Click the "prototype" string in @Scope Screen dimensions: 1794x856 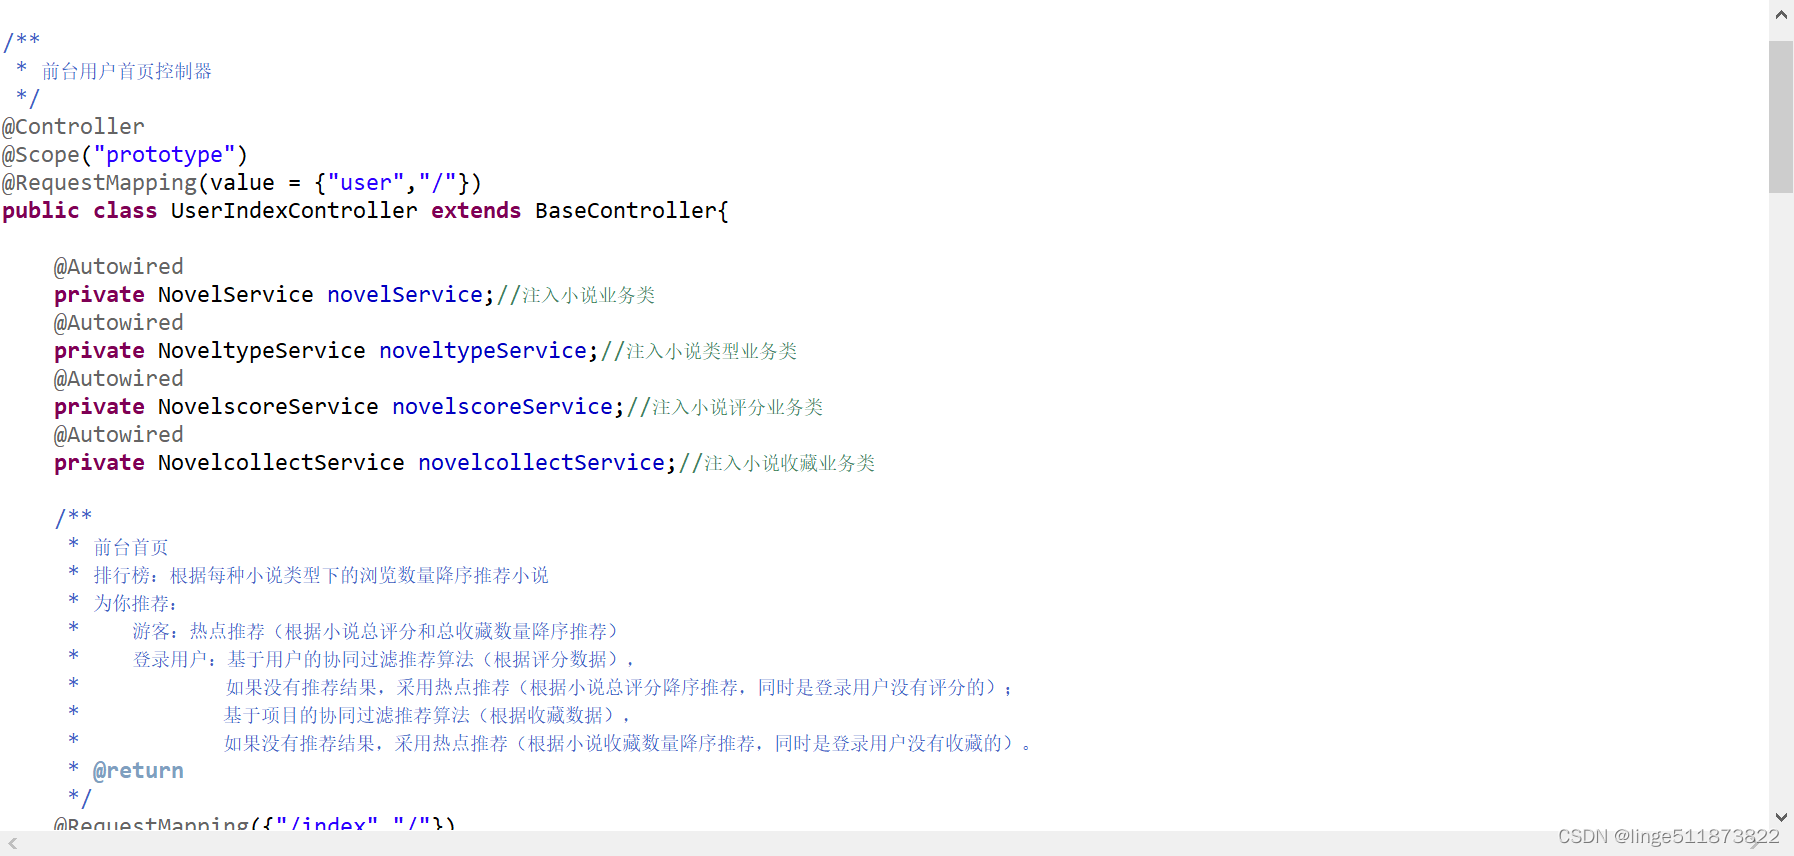coord(164,155)
